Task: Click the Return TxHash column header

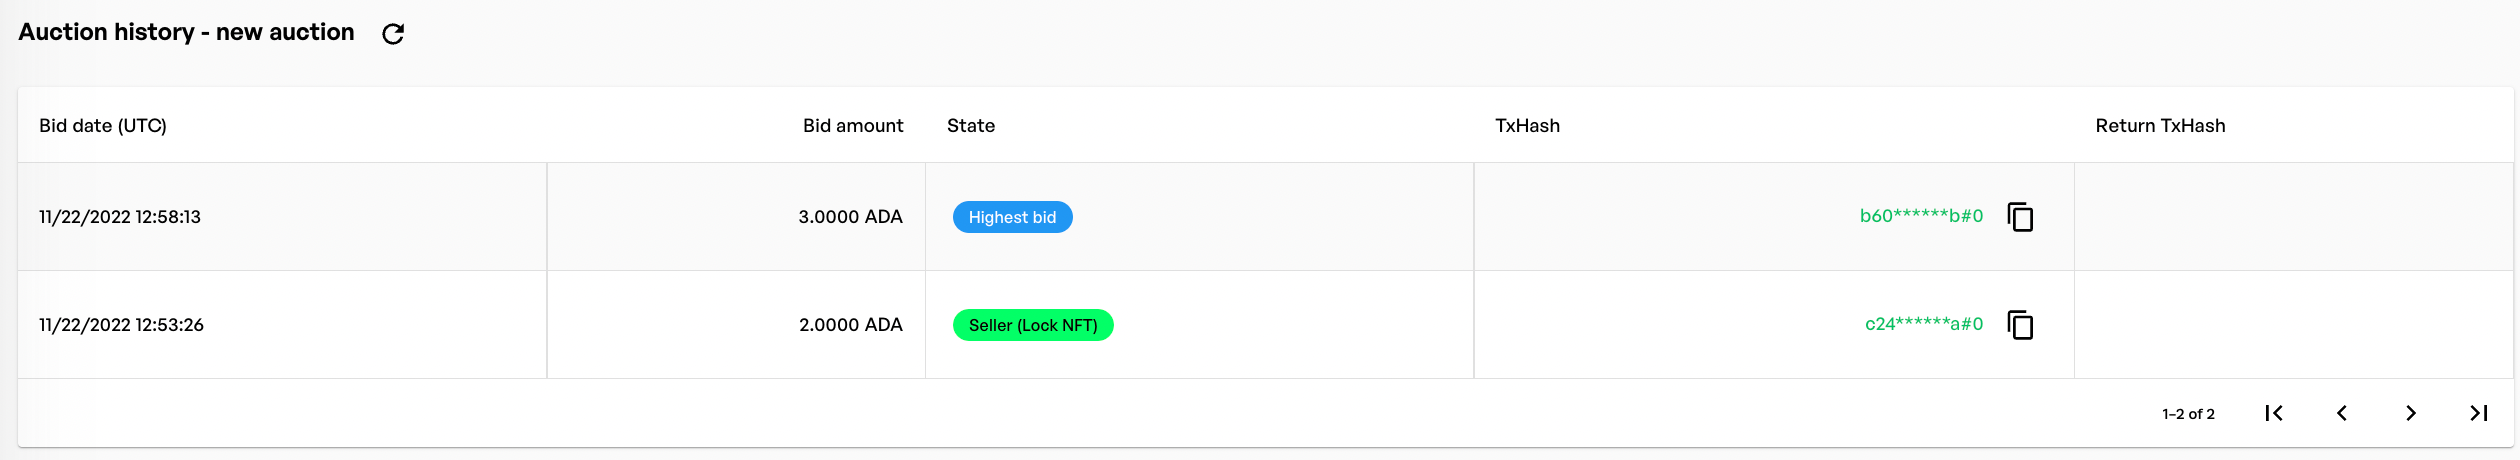Action: coord(2160,126)
